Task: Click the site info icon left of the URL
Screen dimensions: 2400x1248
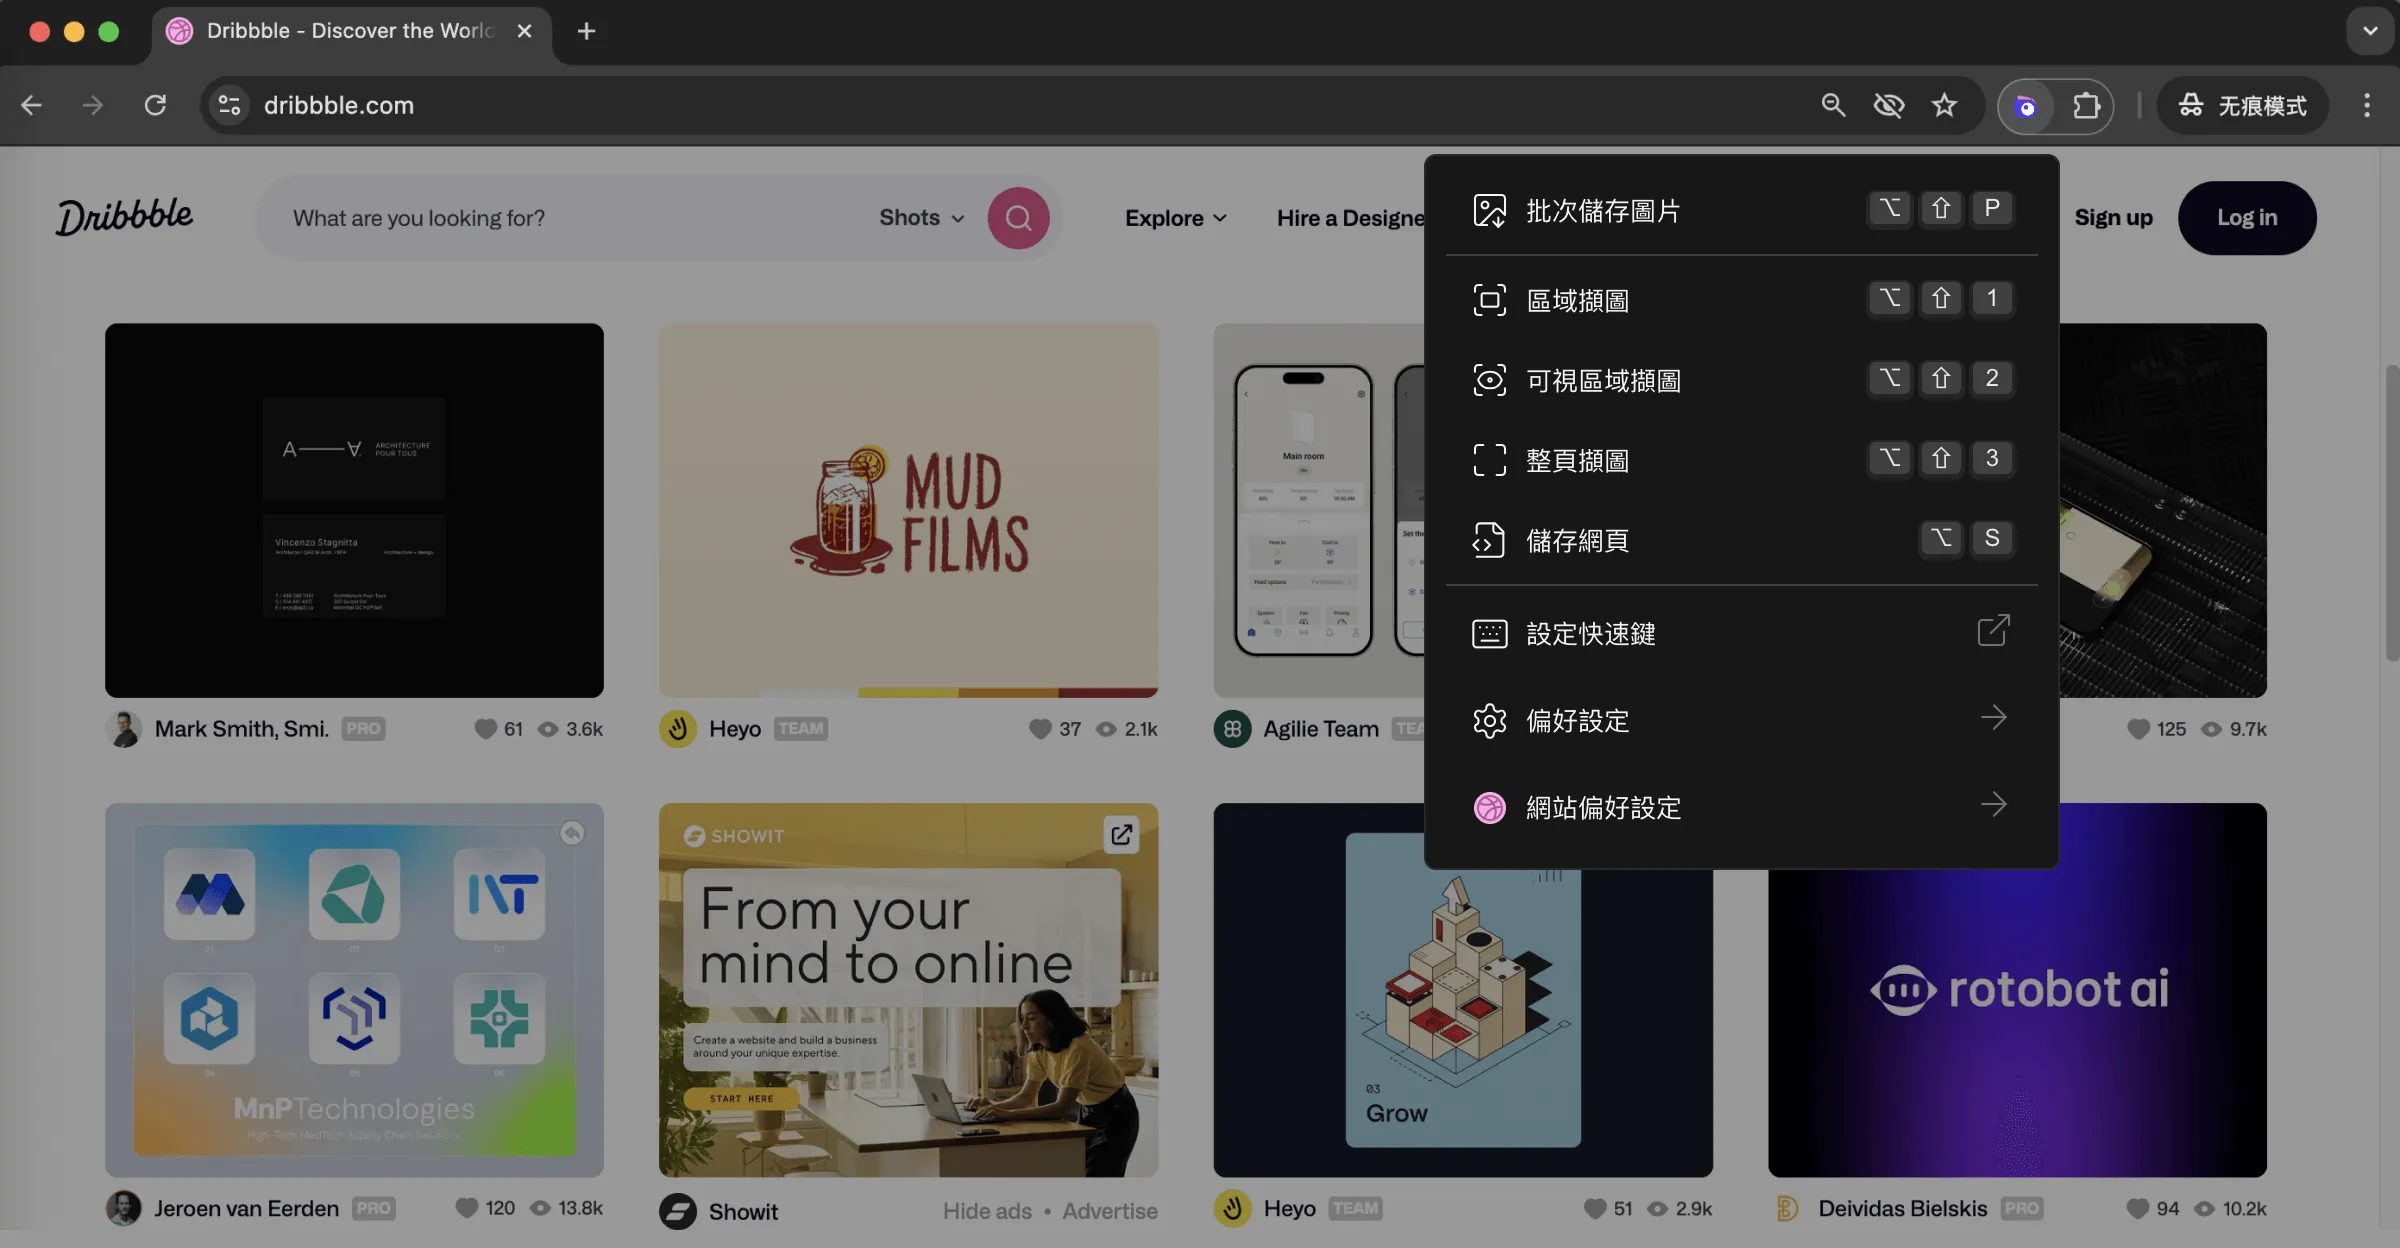Action: tap(229, 105)
